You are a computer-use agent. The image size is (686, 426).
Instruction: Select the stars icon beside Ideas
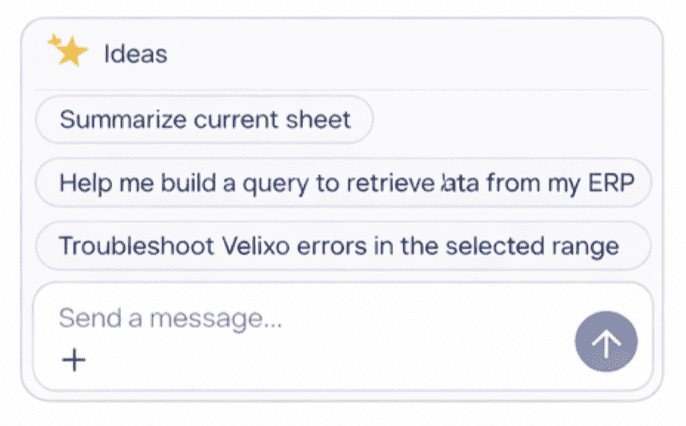coord(68,51)
